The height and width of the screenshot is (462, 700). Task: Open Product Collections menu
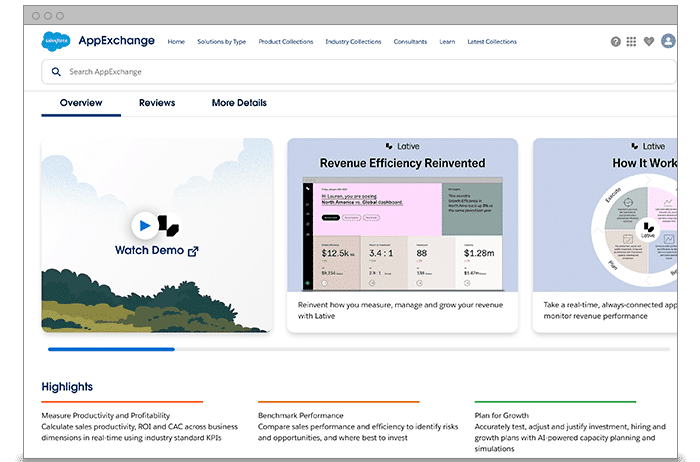285,42
